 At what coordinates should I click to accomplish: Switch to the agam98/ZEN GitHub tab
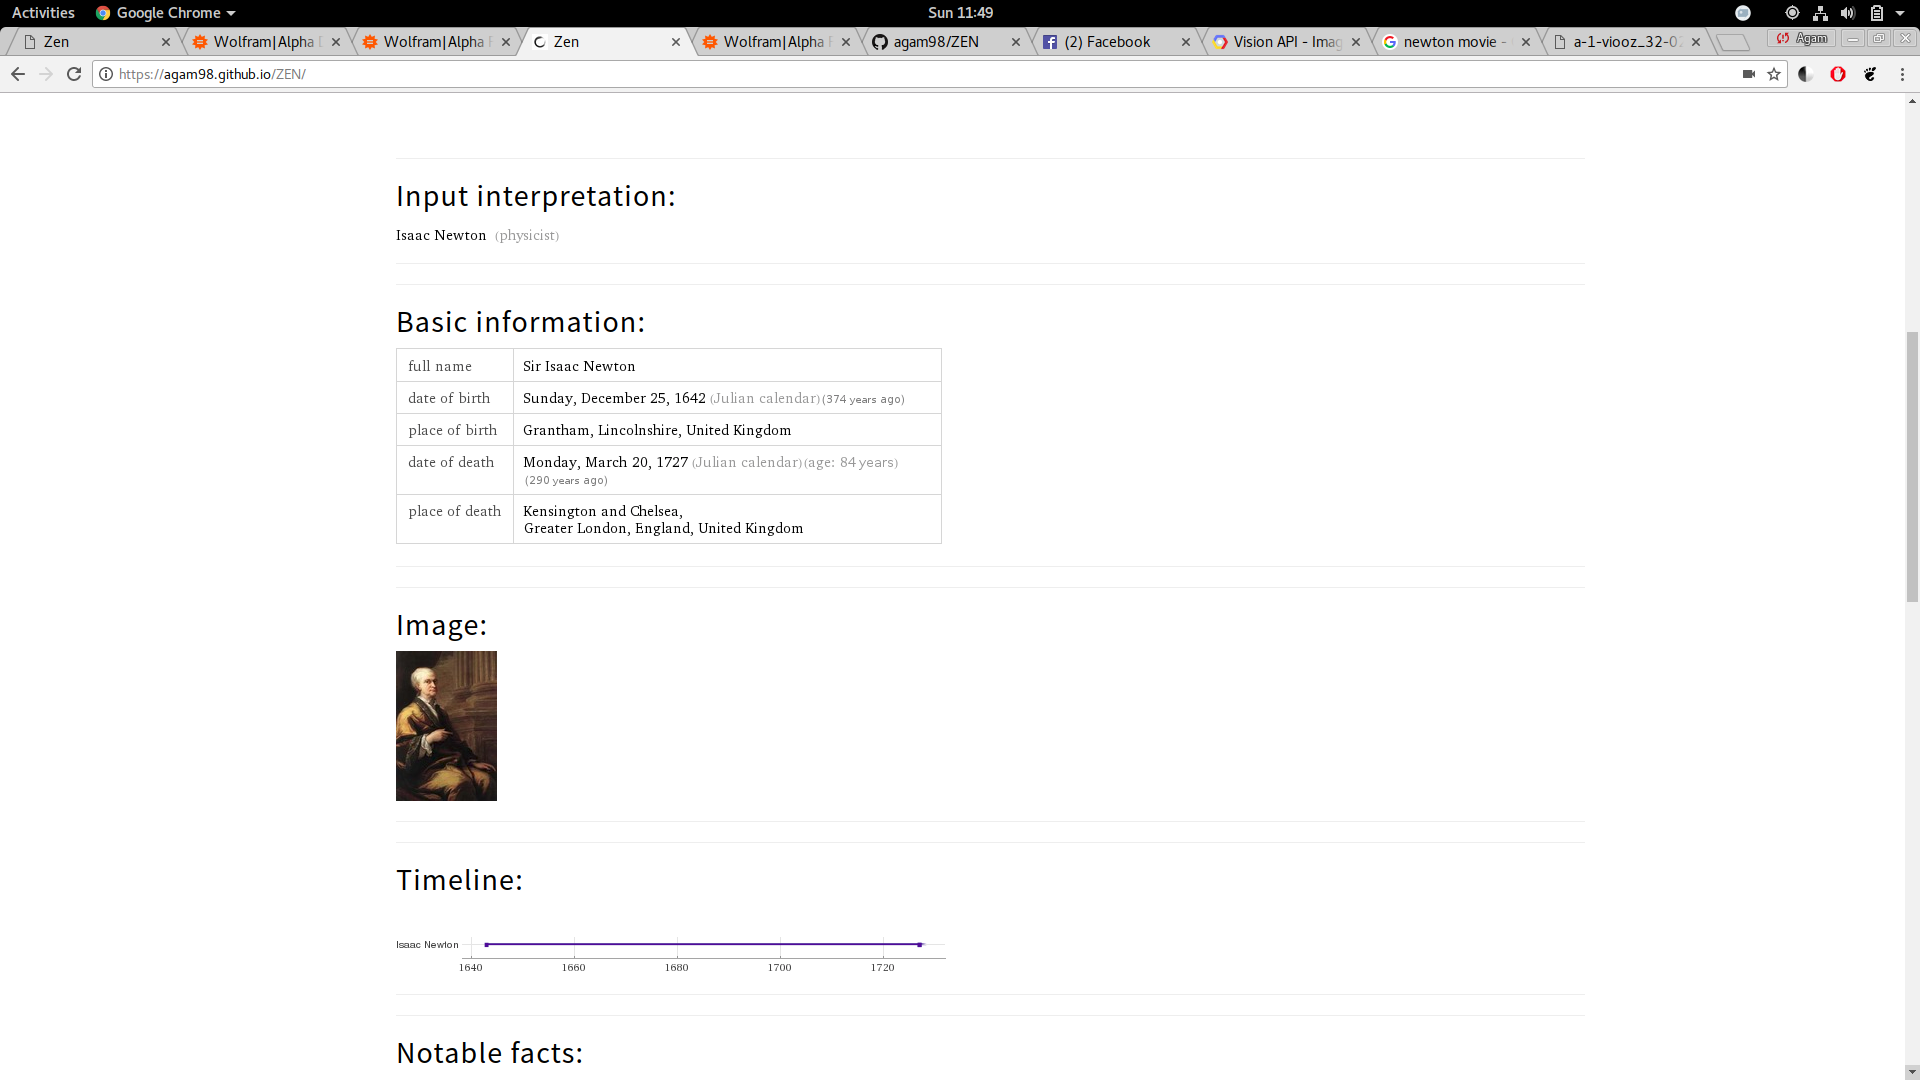(x=936, y=42)
